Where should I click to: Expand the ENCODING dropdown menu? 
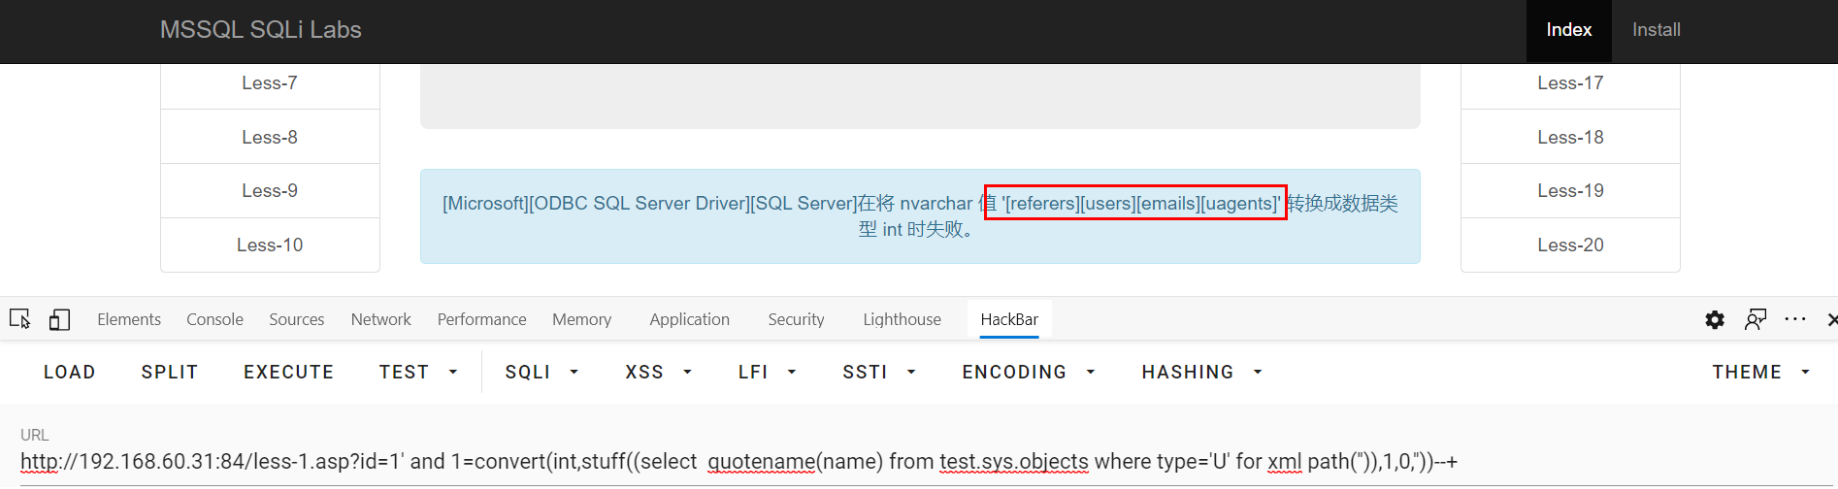point(1029,372)
